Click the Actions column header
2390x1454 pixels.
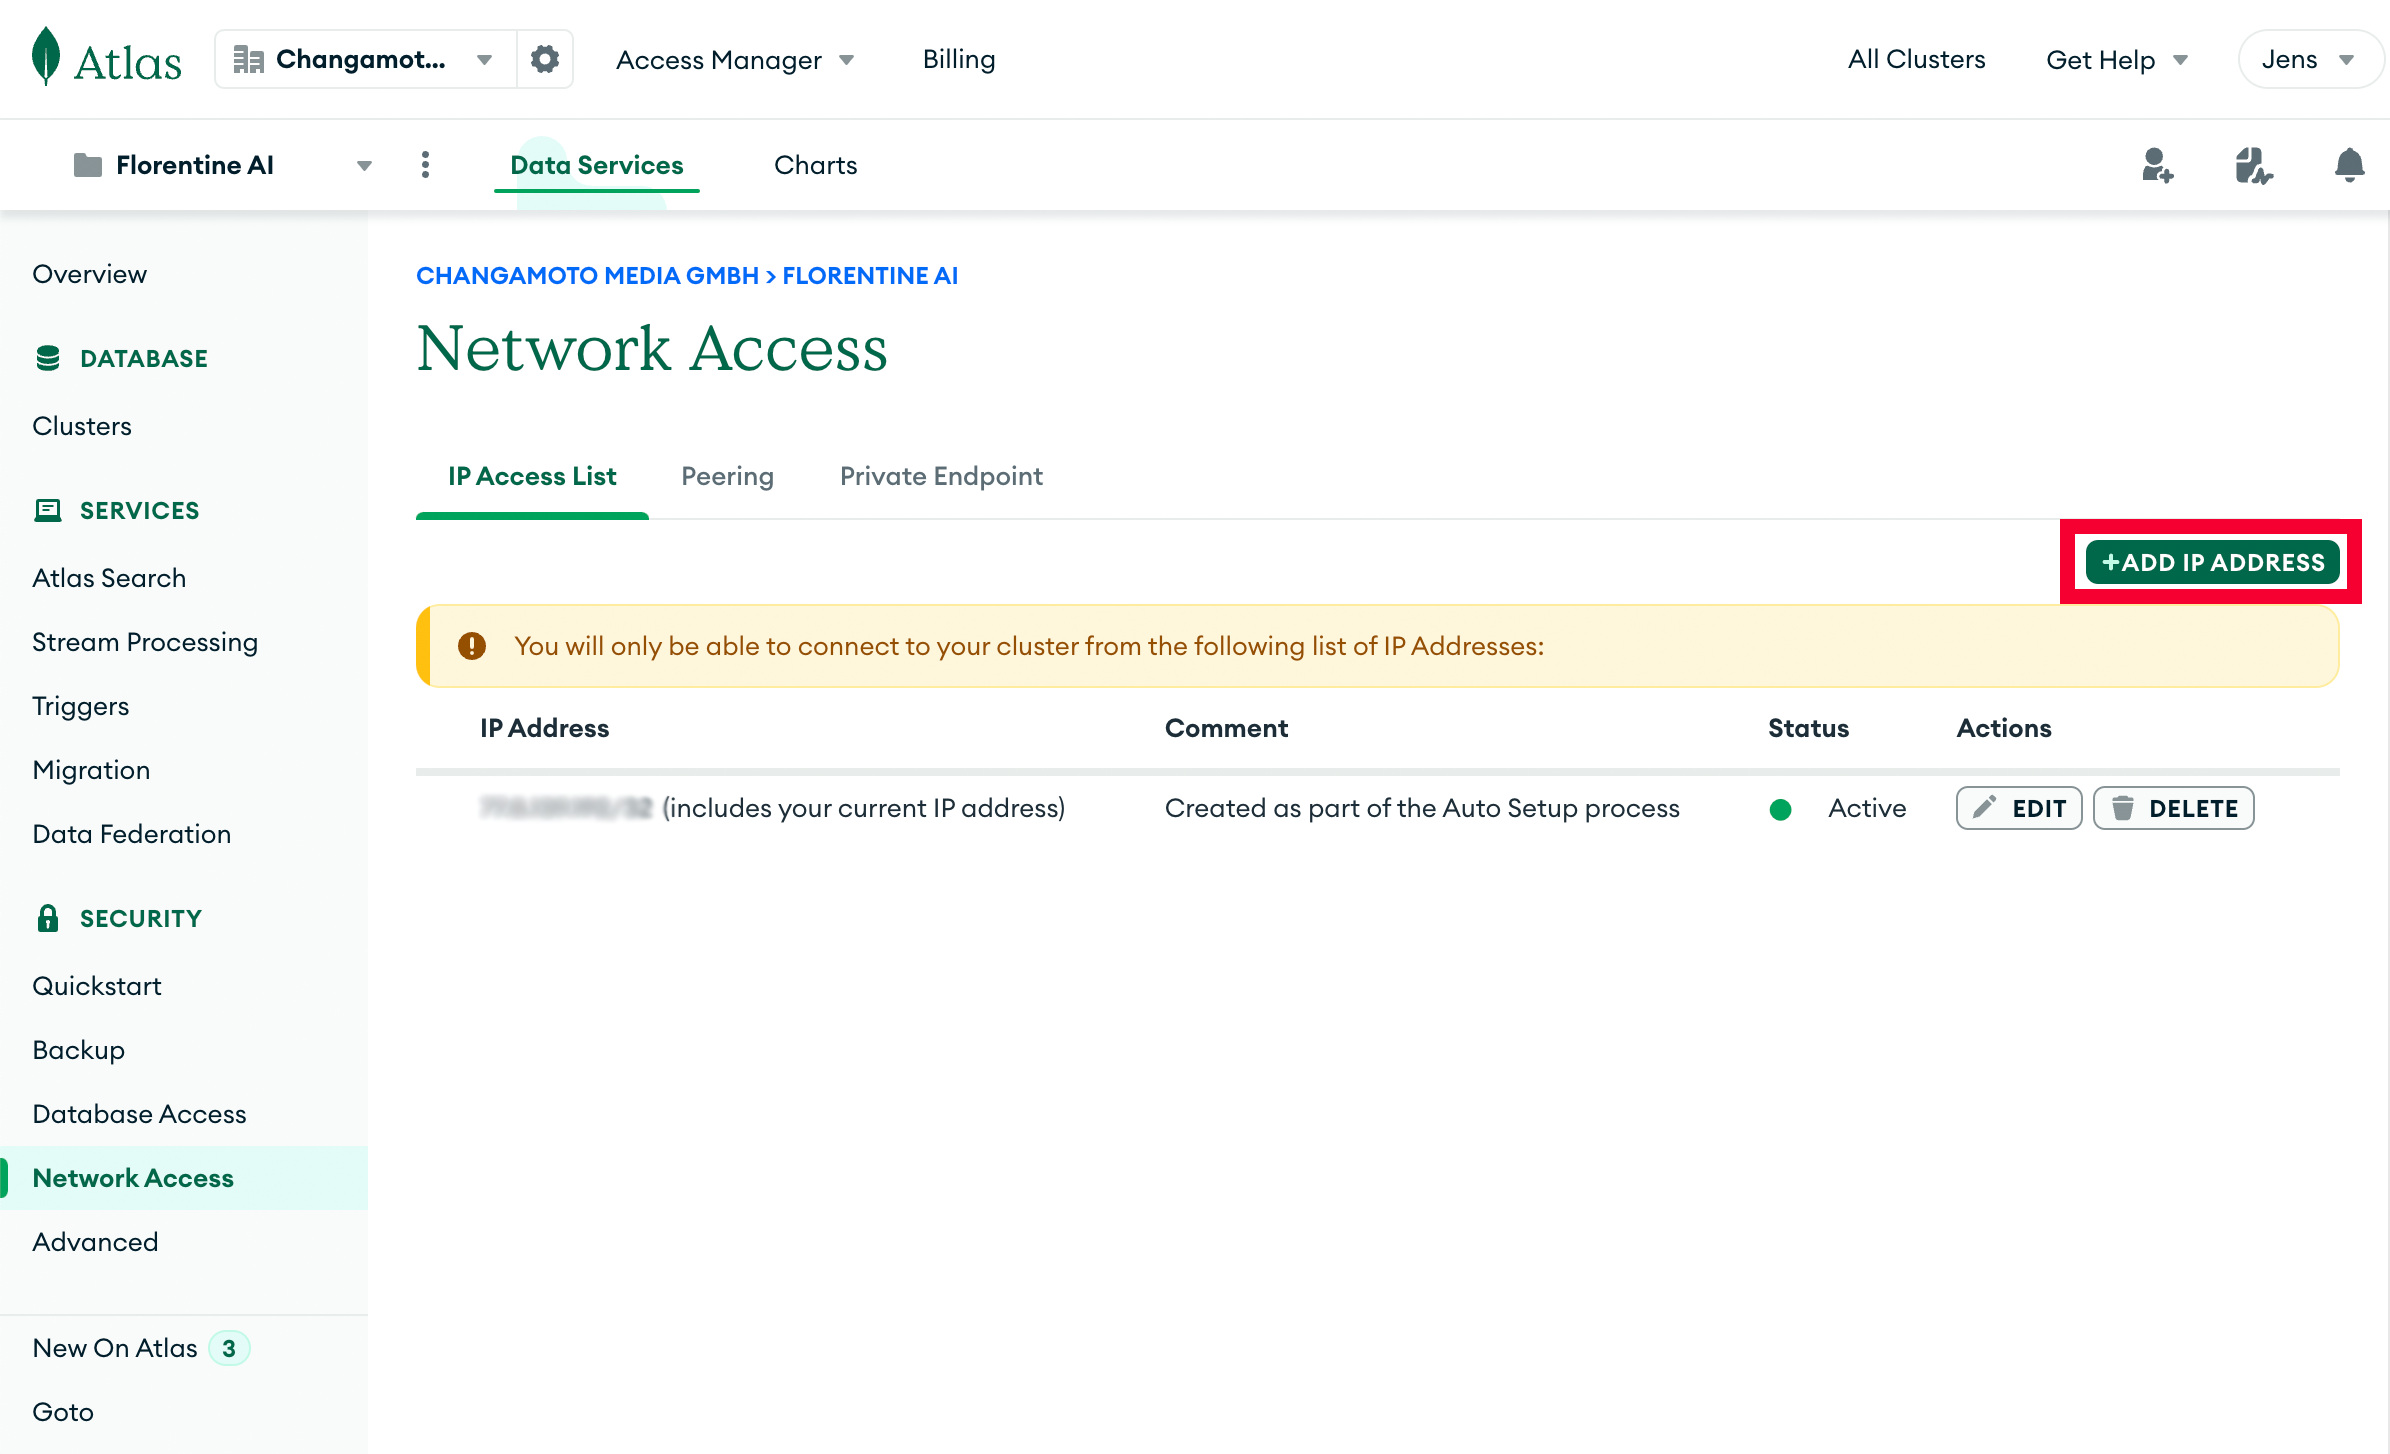click(x=2004, y=728)
